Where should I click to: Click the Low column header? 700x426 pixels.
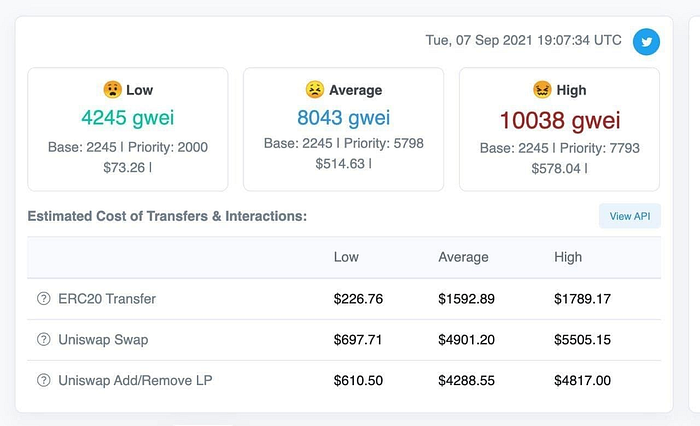[346, 257]
